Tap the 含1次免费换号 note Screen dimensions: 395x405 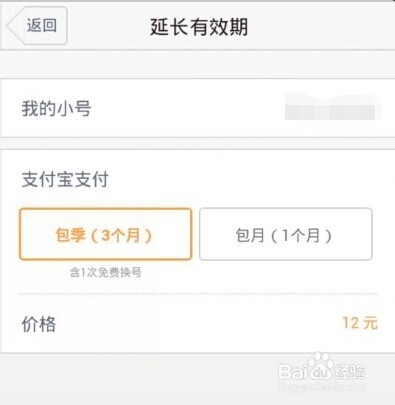(106, 272)
